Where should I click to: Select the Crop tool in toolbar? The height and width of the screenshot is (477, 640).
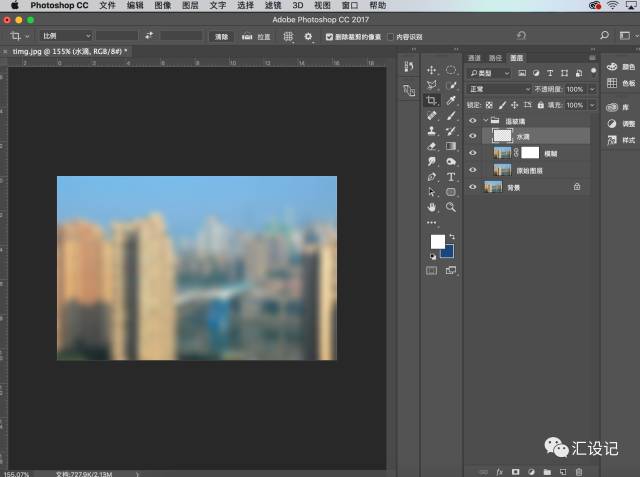coord(432,101)
